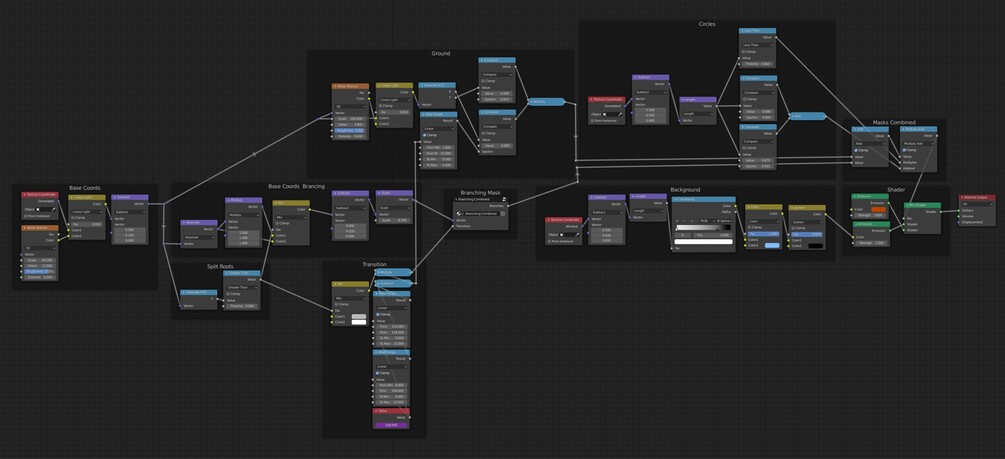The image size is (1005, 459).
Task: Open the Absolute operation dropdown
Action: coord(199,238)
